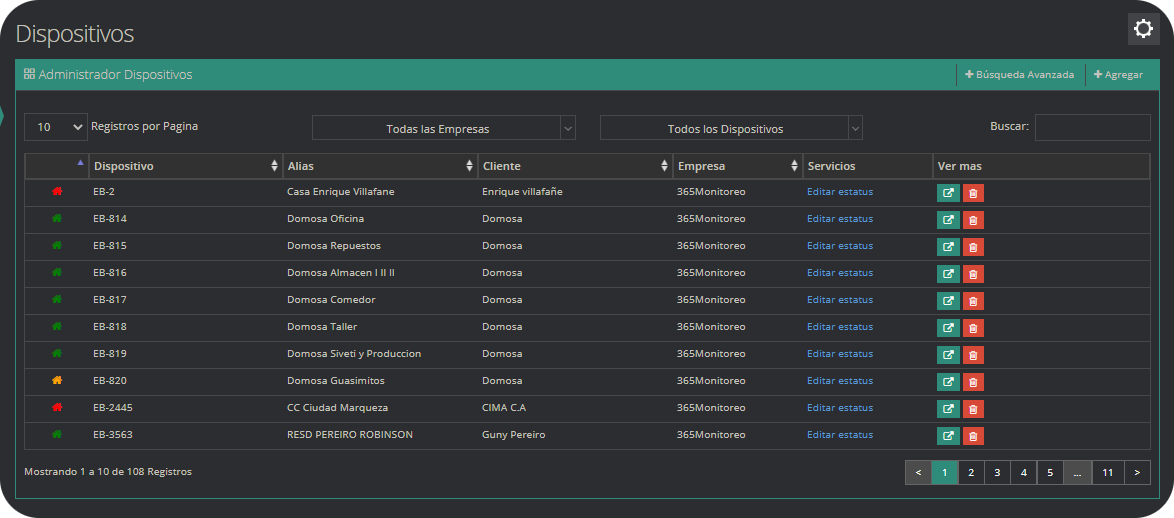
Task: Click the green house icon for EB-815
Action: click(57, 246)
